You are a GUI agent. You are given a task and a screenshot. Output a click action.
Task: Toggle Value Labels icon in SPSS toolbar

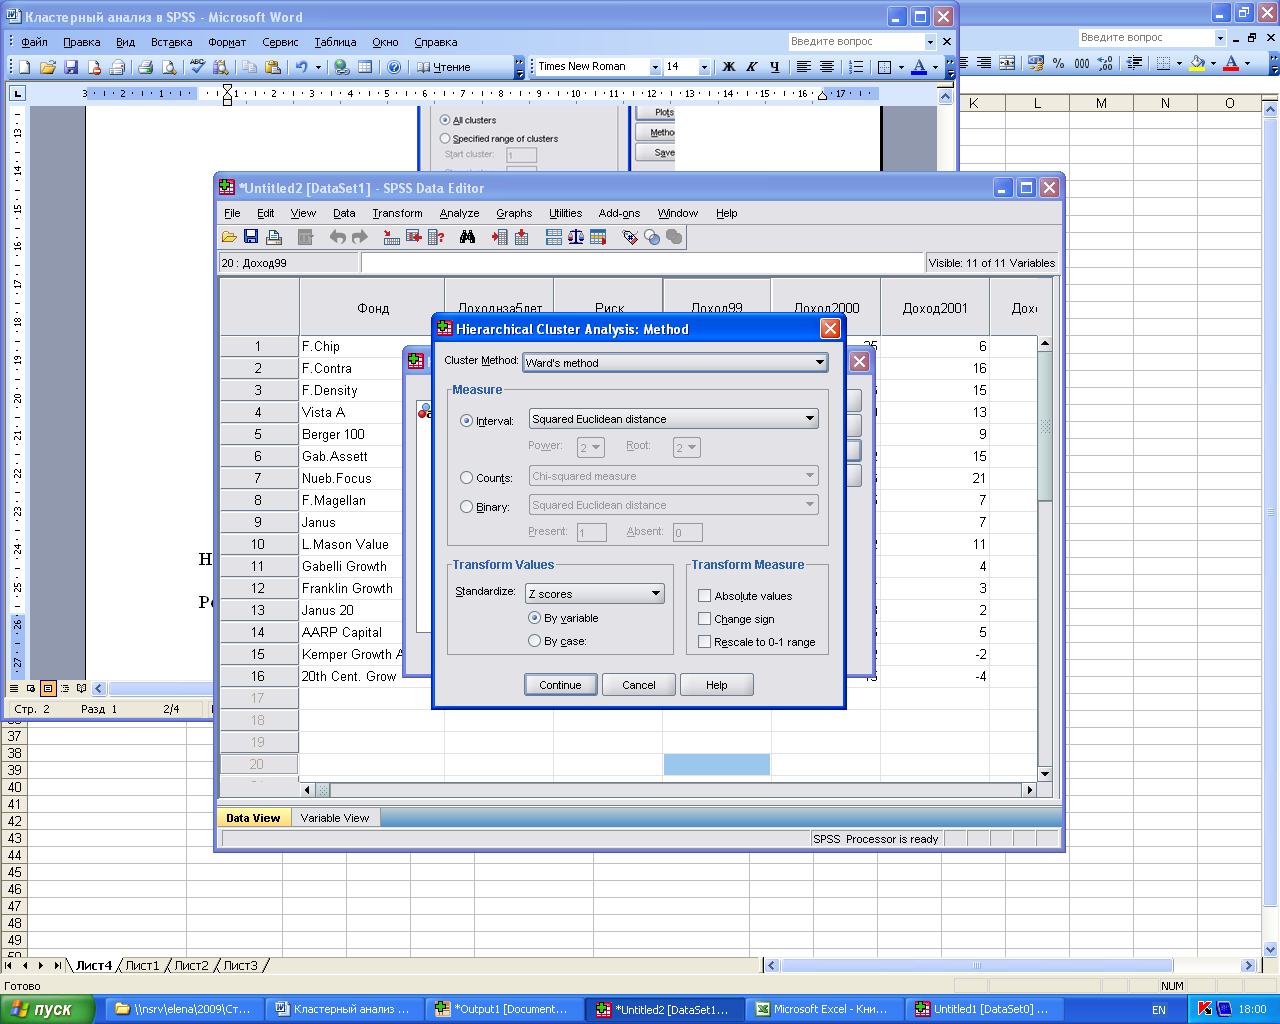click(630, 237)
